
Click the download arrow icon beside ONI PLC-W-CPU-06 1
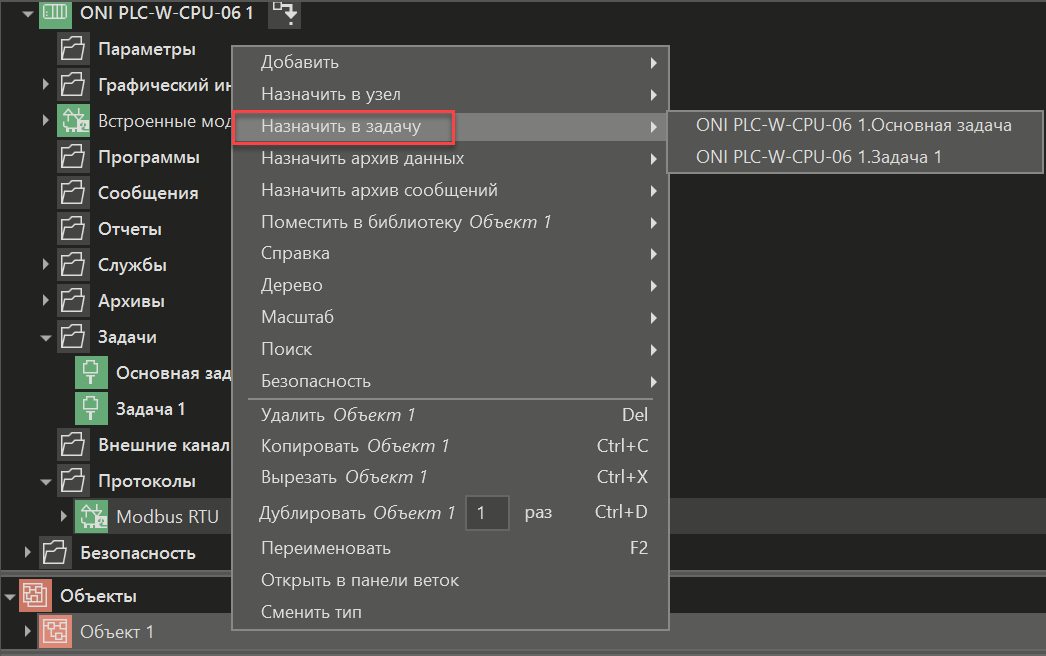click(x=285, y=13)
